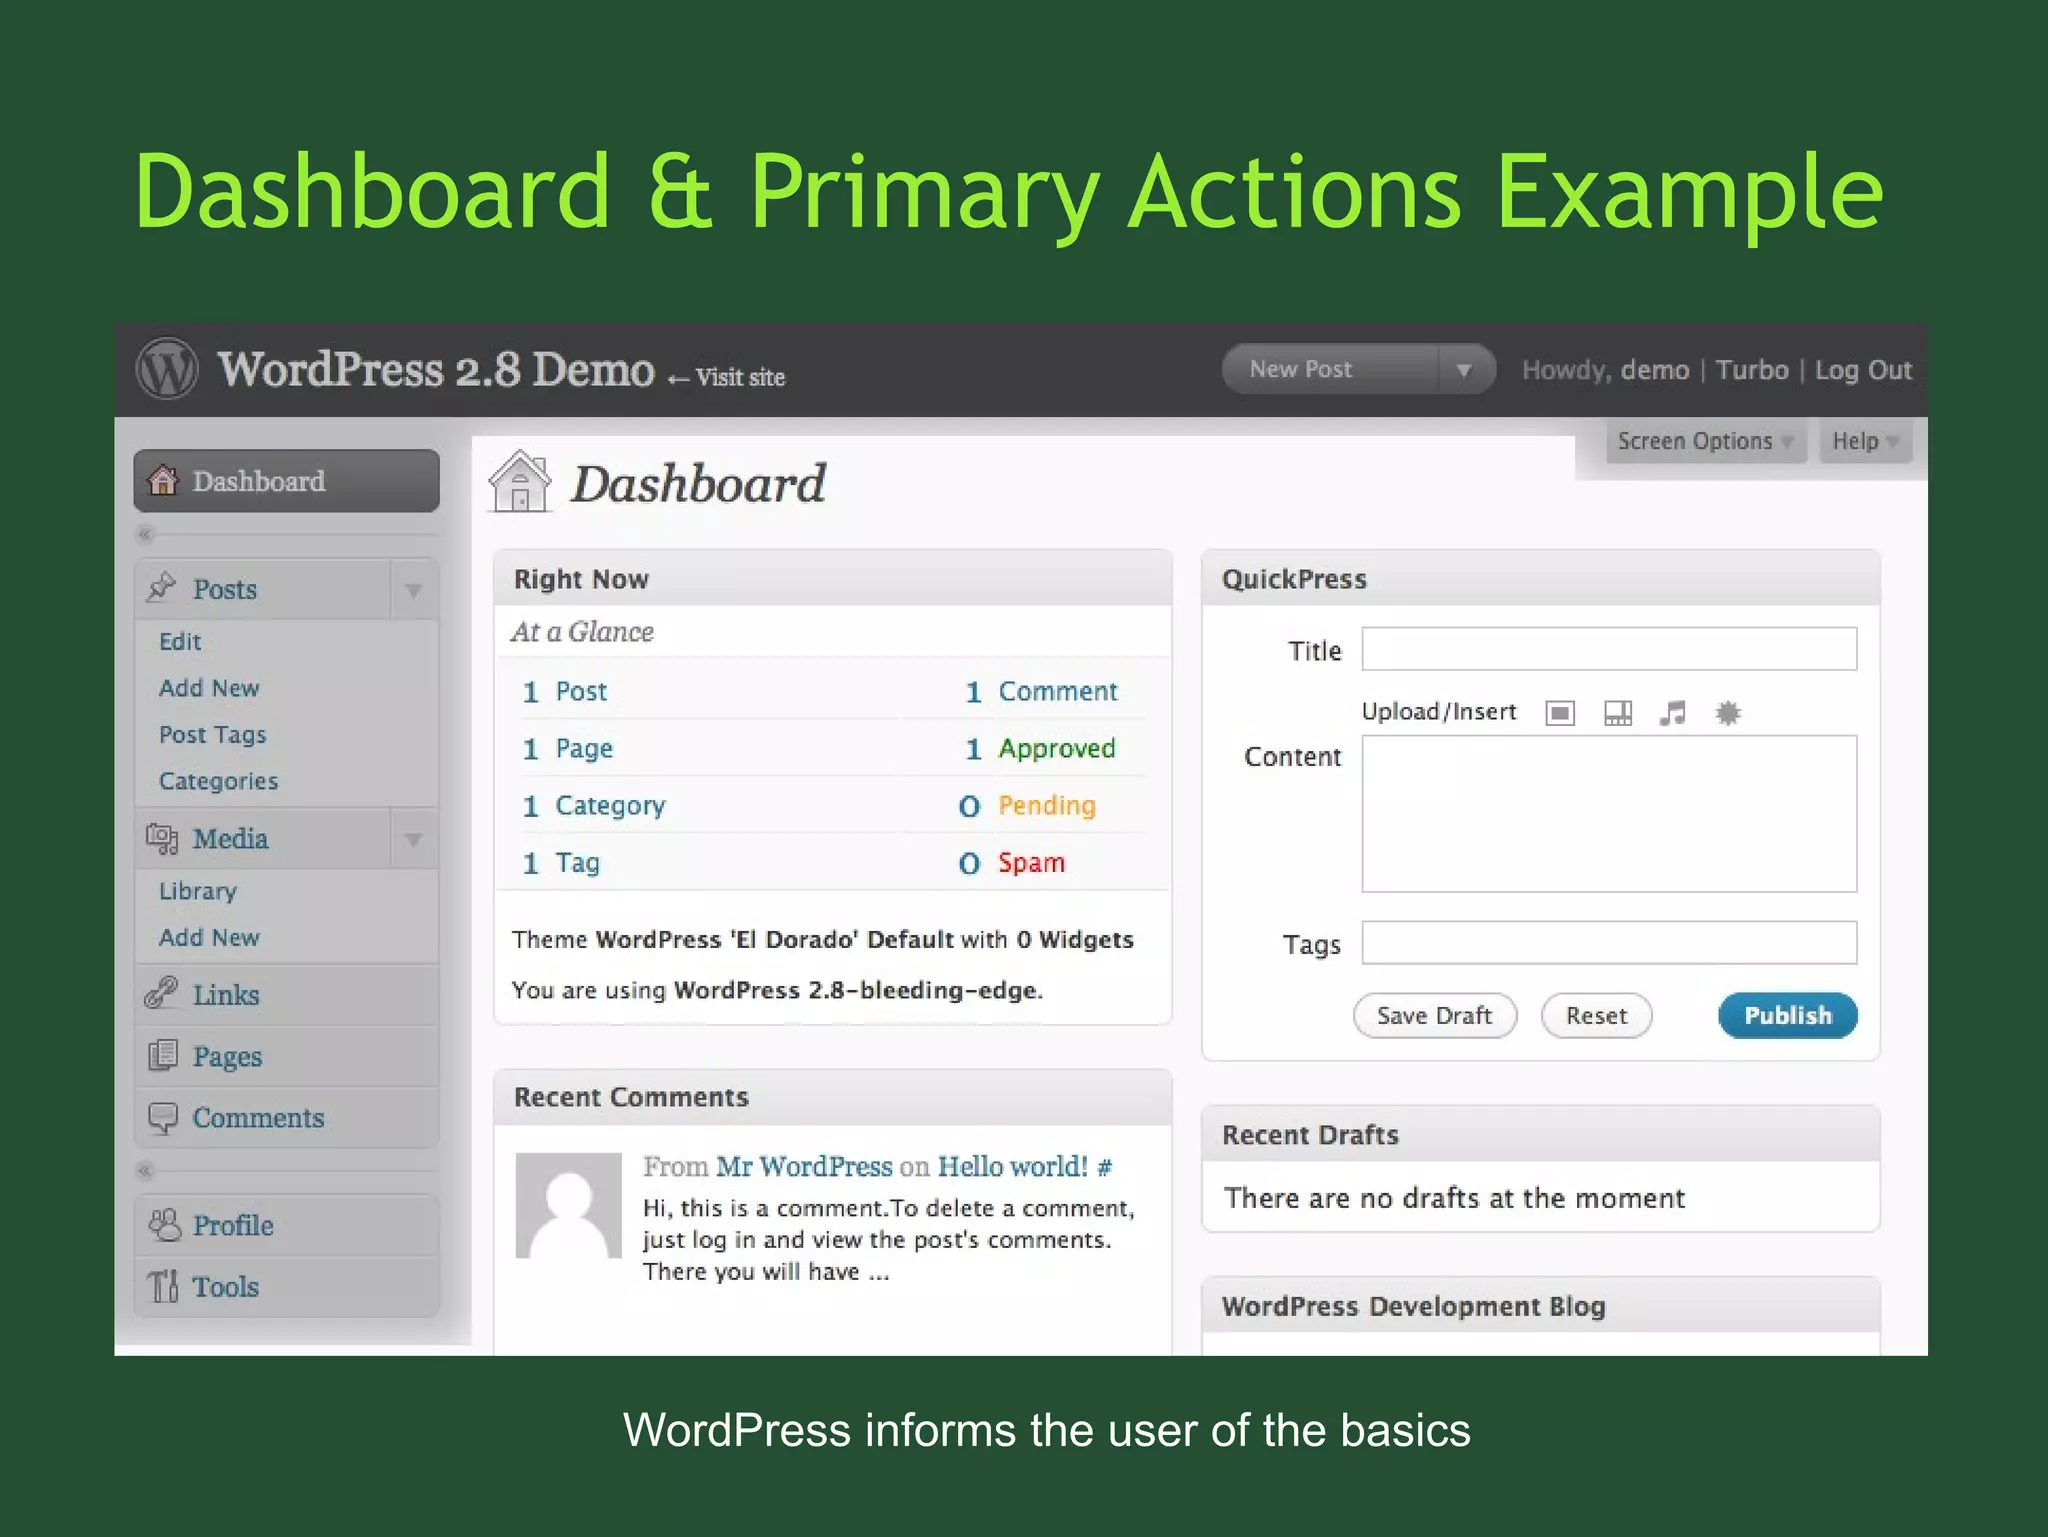Click the New Post button
Viewport: 2048px width, 1537px height.
pos(1330,369)
